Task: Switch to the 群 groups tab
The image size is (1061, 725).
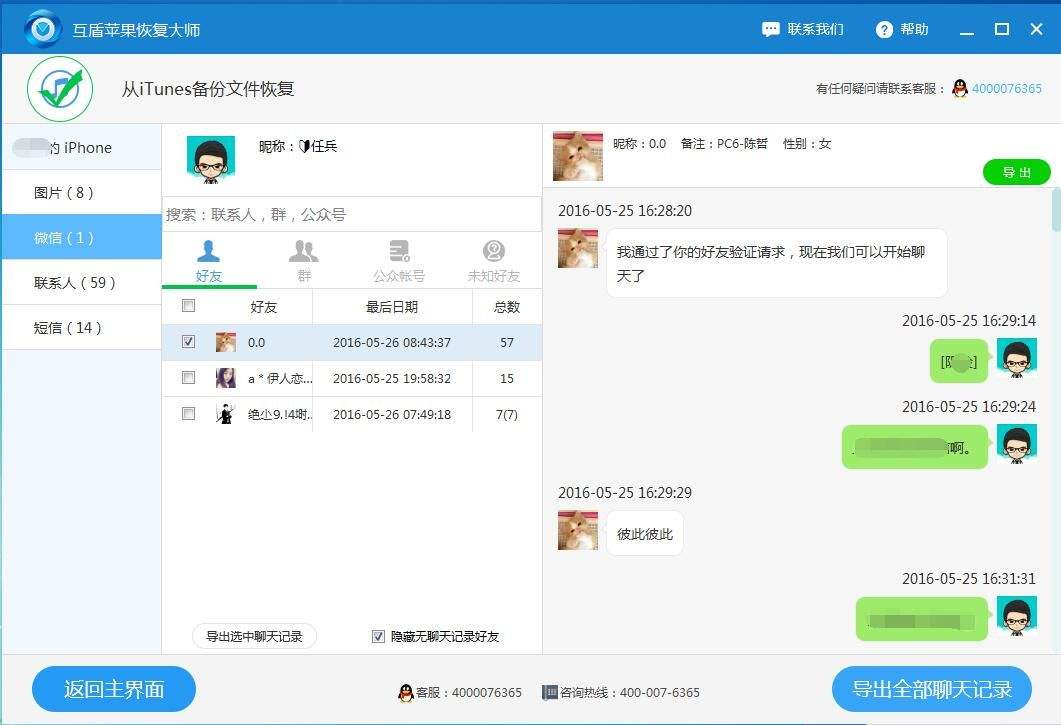Action: coord(304,261)
